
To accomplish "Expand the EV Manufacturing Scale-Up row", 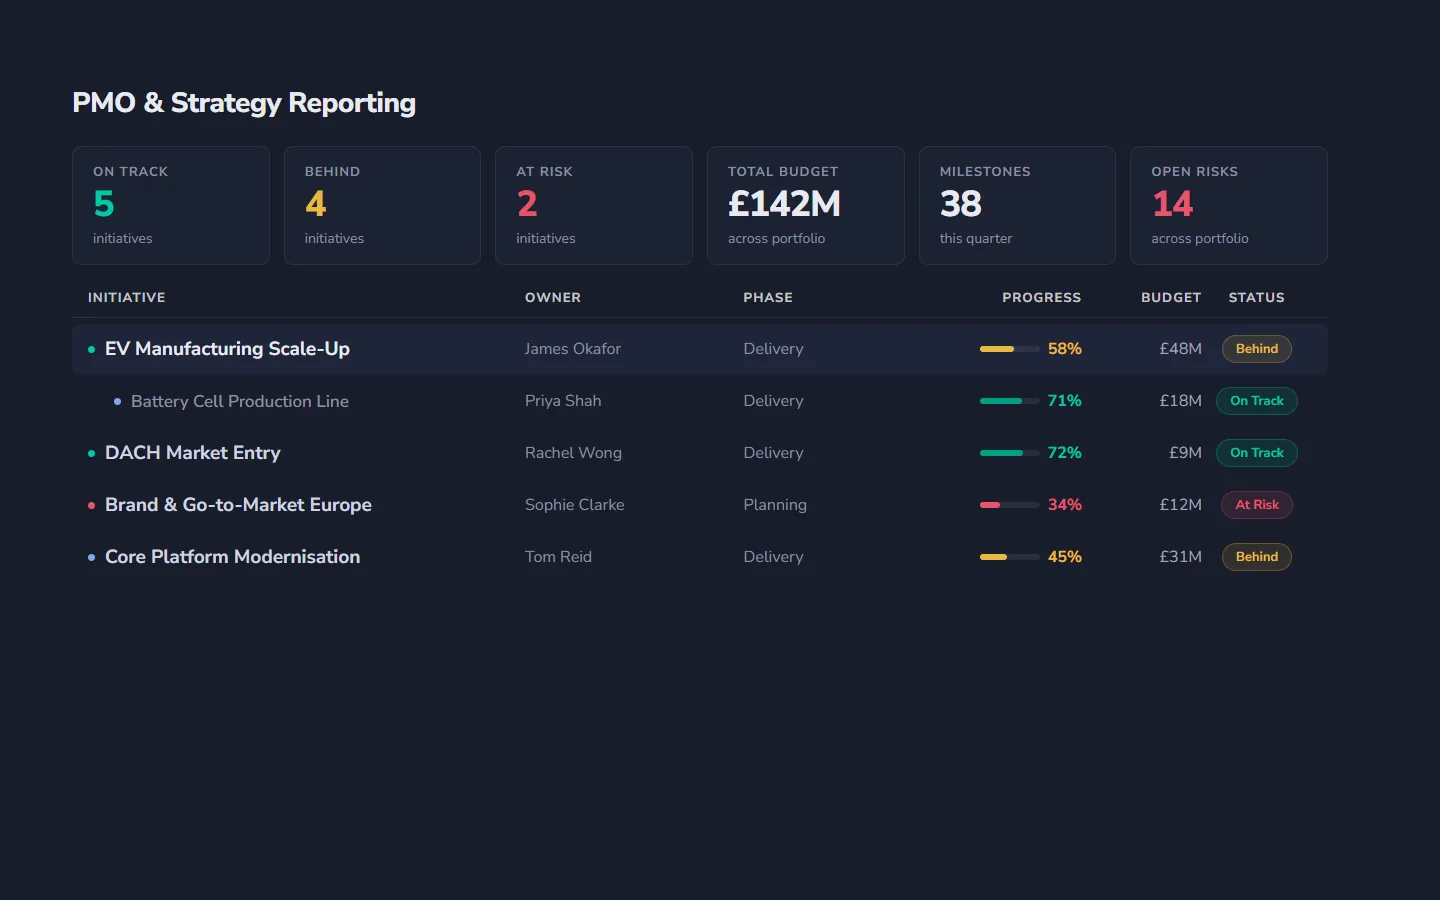I will (x=227, y=349).
